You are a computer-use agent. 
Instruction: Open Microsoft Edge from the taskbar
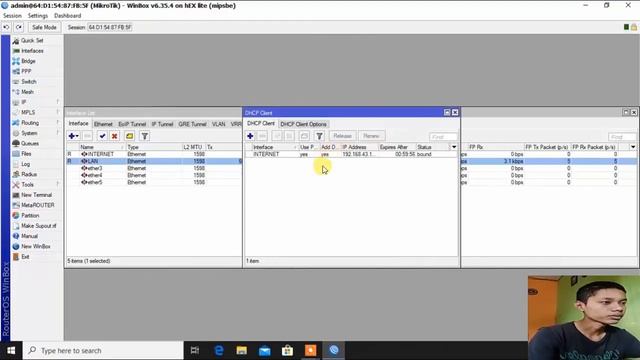point(219,351)
